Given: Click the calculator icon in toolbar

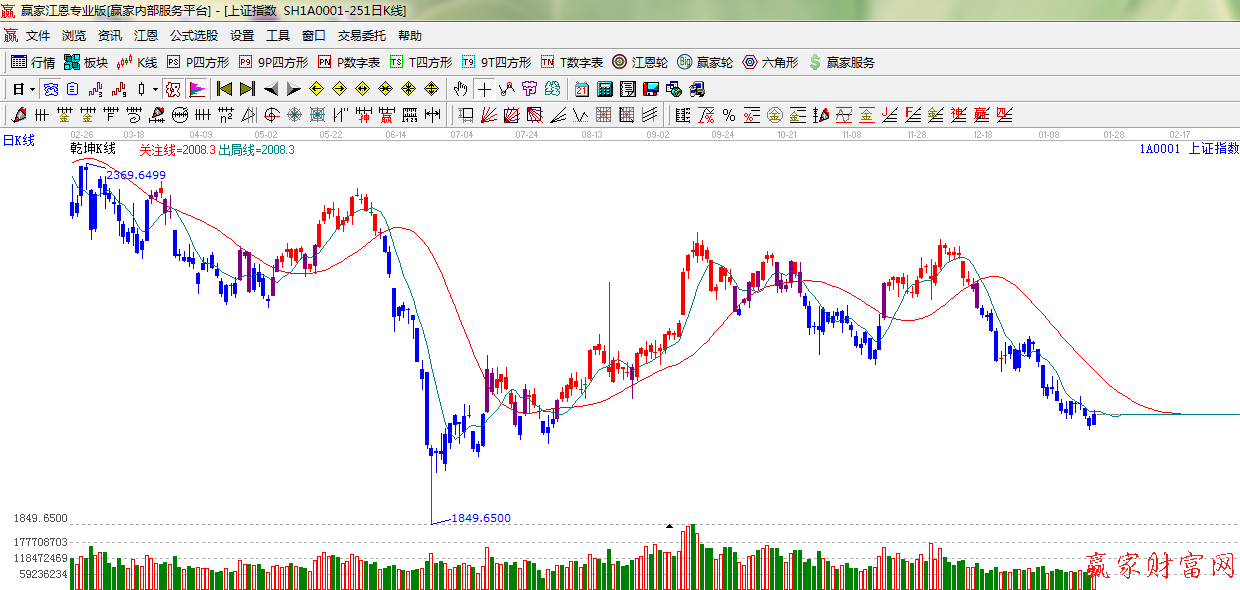Looking at the screenshot, I should [x=604, y=89].
